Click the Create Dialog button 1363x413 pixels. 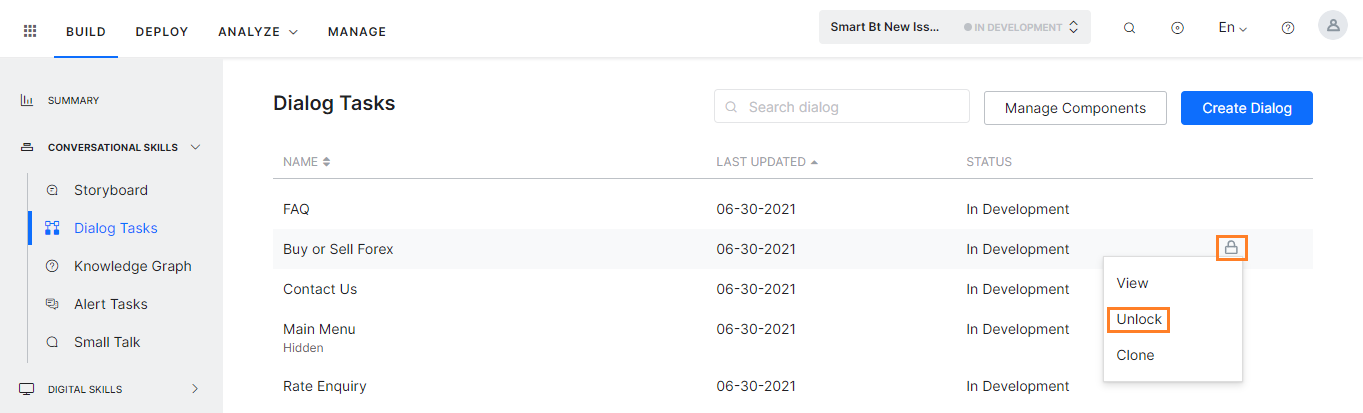click(1246, 108)
